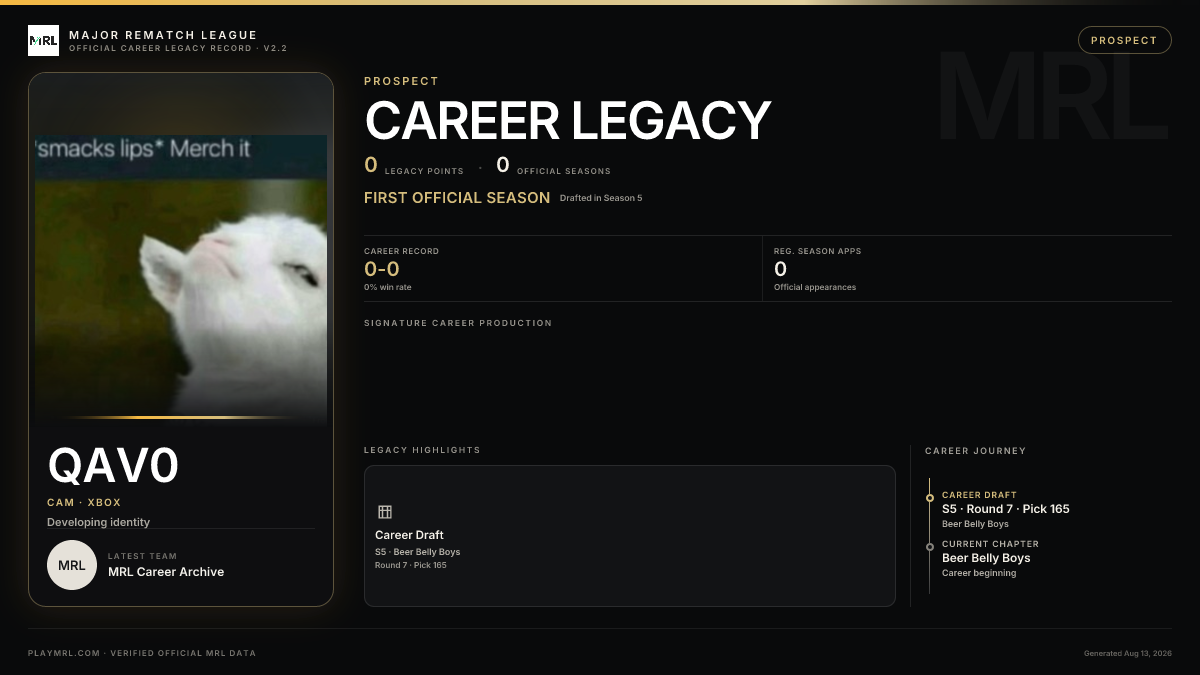The height and width of the screenshot is (675, 1200).
Task: Select the Current Chapter timeline marker
Action: [x=930, y=547]
